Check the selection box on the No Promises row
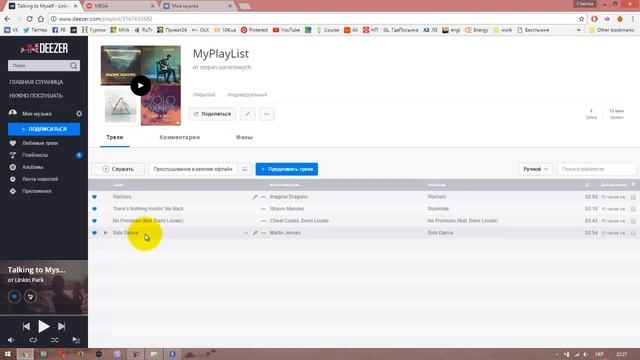Viewport: 640px width, 360px height. (x=633, y=221)
